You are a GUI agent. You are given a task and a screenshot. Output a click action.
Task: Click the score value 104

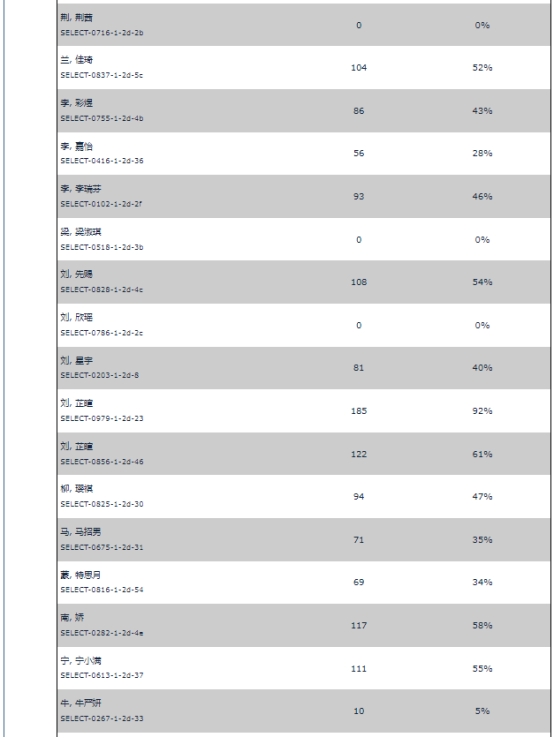pos(359,68)
